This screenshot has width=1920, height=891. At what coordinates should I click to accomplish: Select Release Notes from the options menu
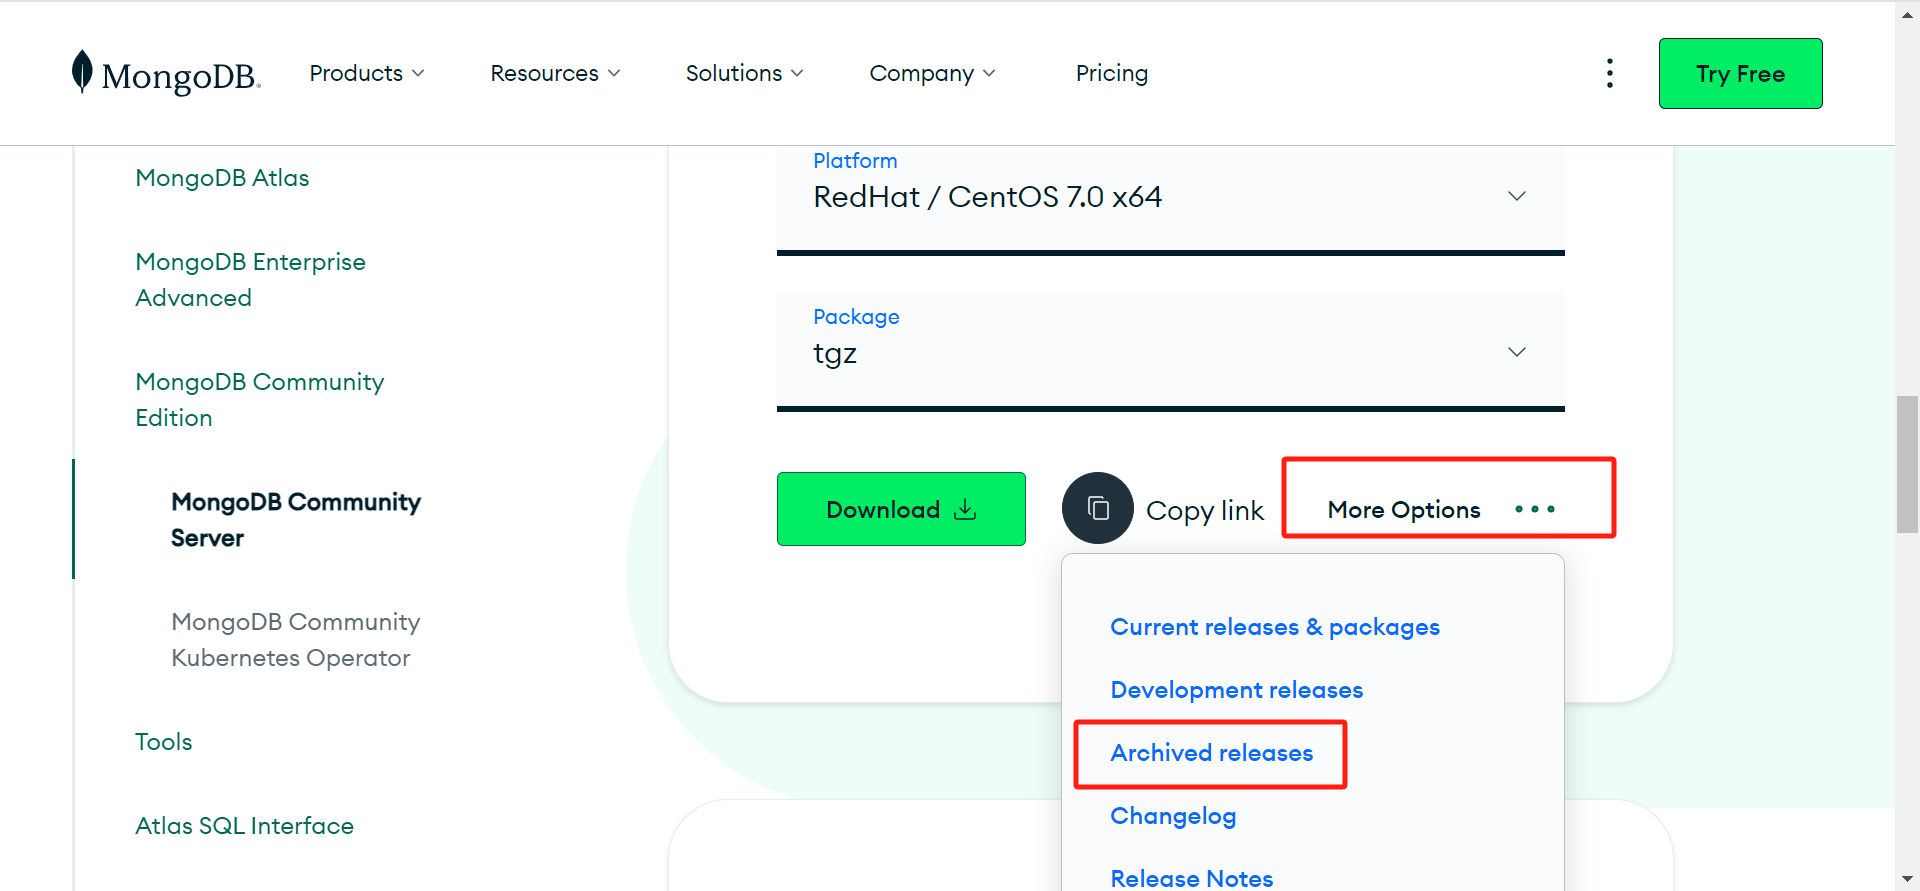pos(1191,878)
